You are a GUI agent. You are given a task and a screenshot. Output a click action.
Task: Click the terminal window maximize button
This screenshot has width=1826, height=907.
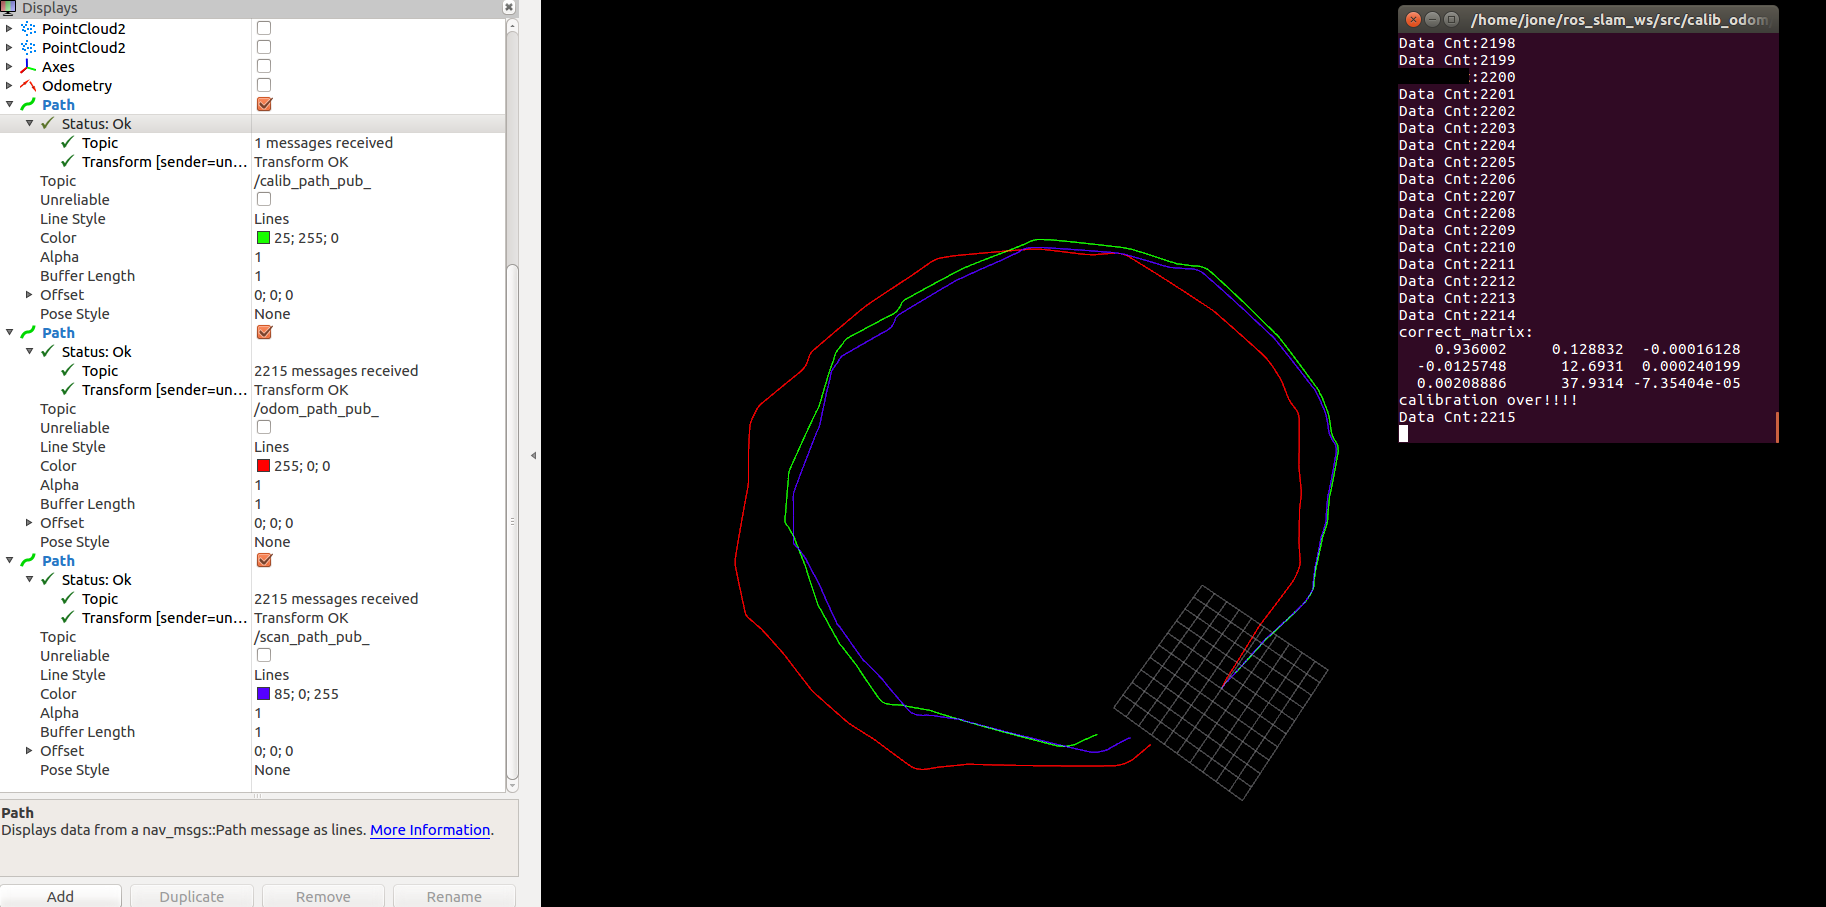click(x=1451, y=19)
